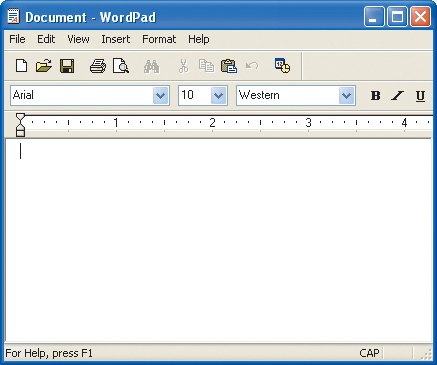Viewport: 437px width, 365px height.
Task: Create a new document with New icon
Action: click(22, 66)
